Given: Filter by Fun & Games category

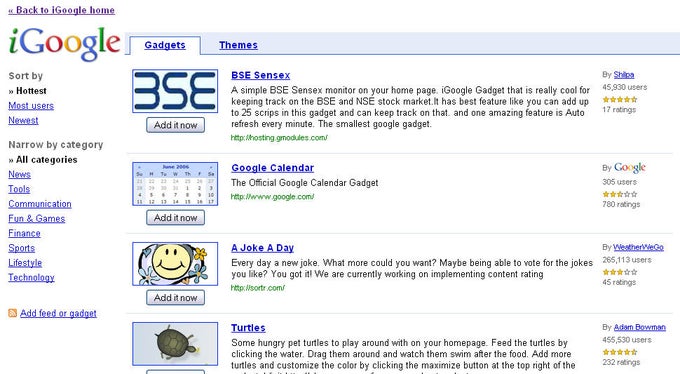Looking at the screenshot, I should (36, 218).
